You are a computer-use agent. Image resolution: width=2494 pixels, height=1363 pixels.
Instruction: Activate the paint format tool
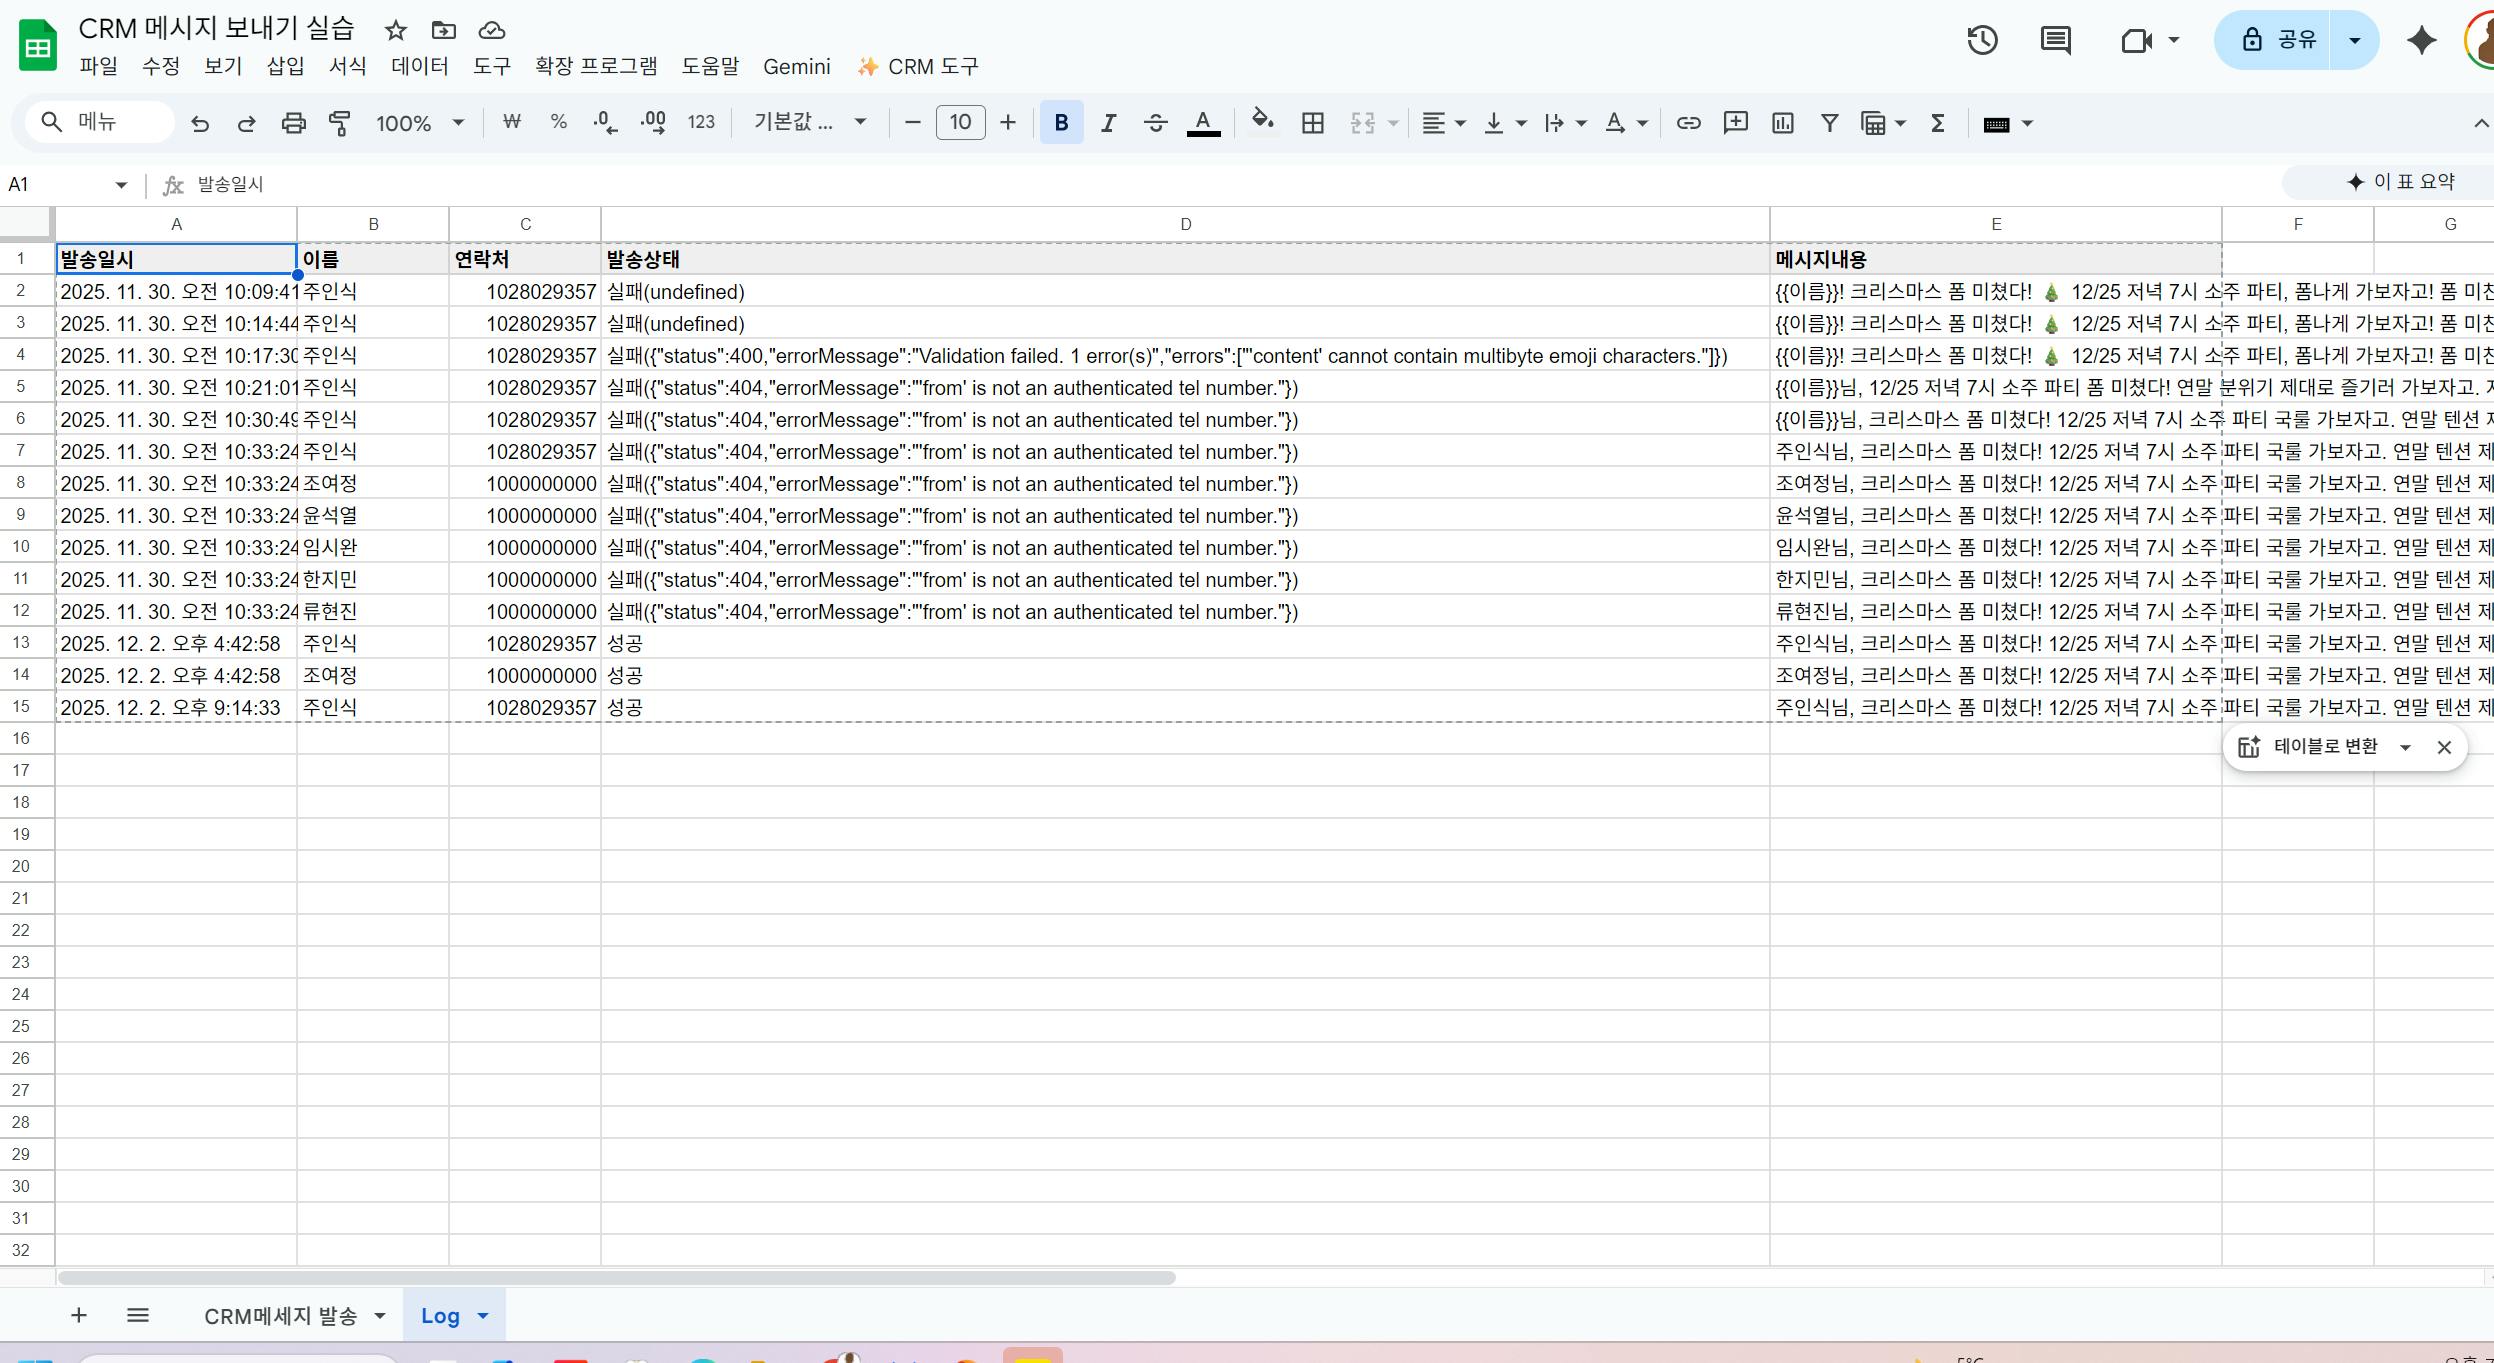point(339,122)
